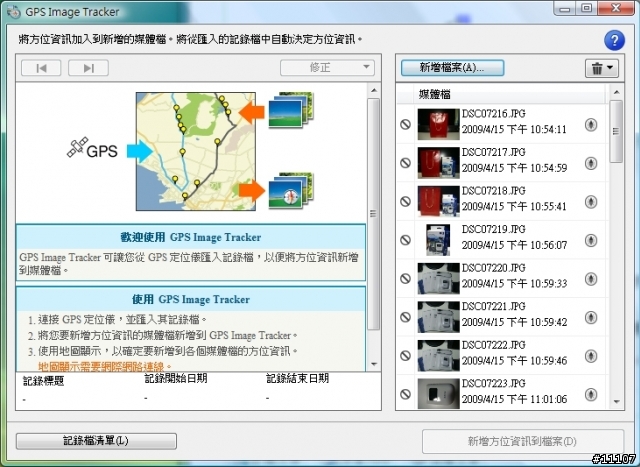640x467 pixels.
Task: Click the compass icon on DSC07221.JPG row
Action: pyautogui.click(x=591, y=317)
